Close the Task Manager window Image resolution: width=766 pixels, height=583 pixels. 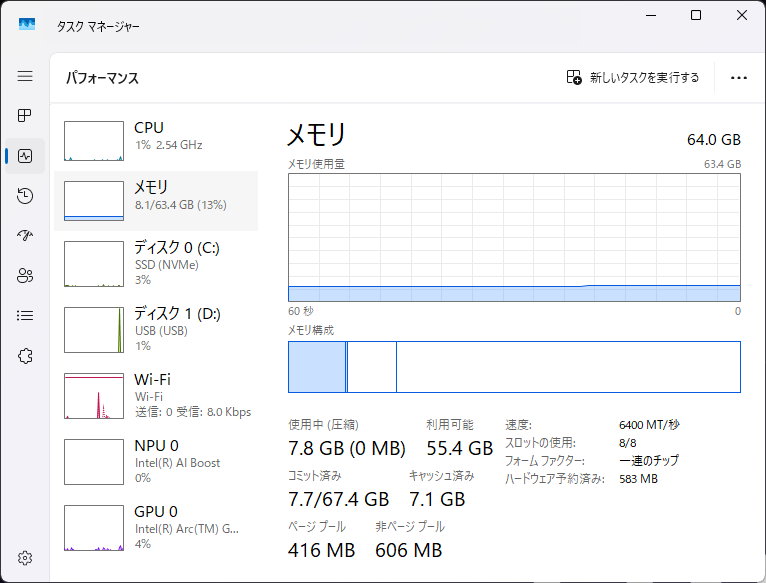(x=742, y=16)
